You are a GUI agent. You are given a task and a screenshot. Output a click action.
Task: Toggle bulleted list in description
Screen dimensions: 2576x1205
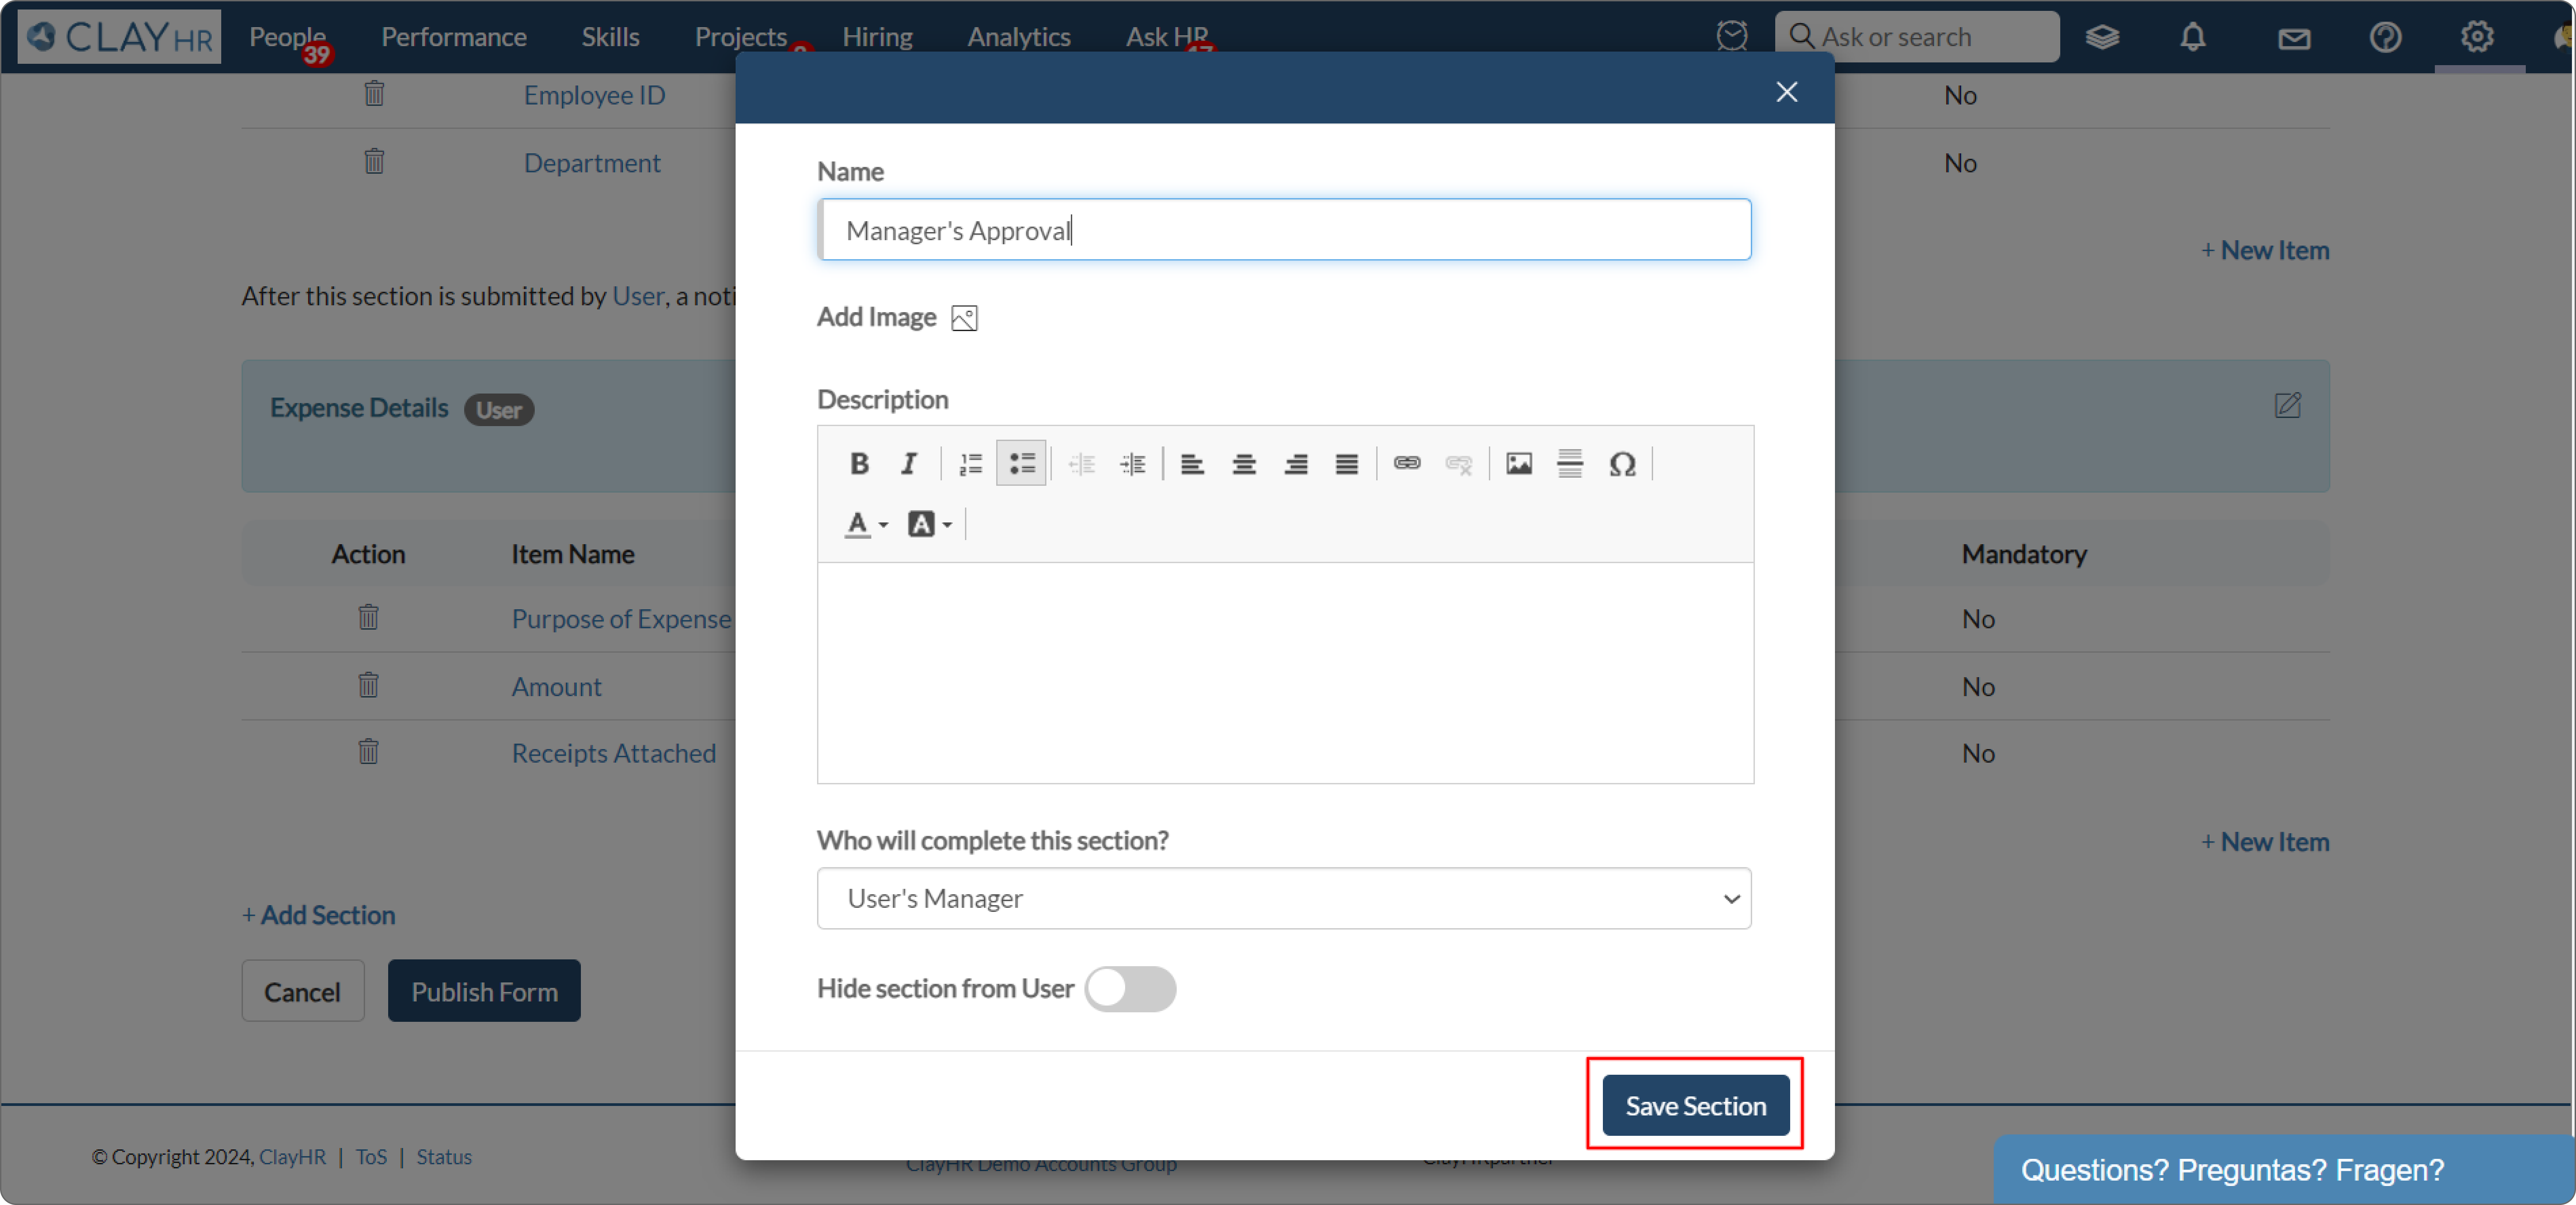click(1021, 464)
